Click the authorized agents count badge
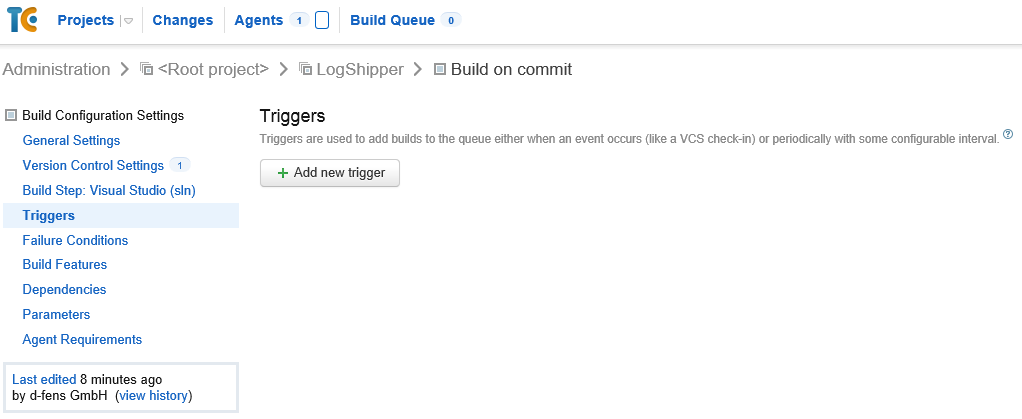Viewport: 1022px width, 419px height. point(300,20)
